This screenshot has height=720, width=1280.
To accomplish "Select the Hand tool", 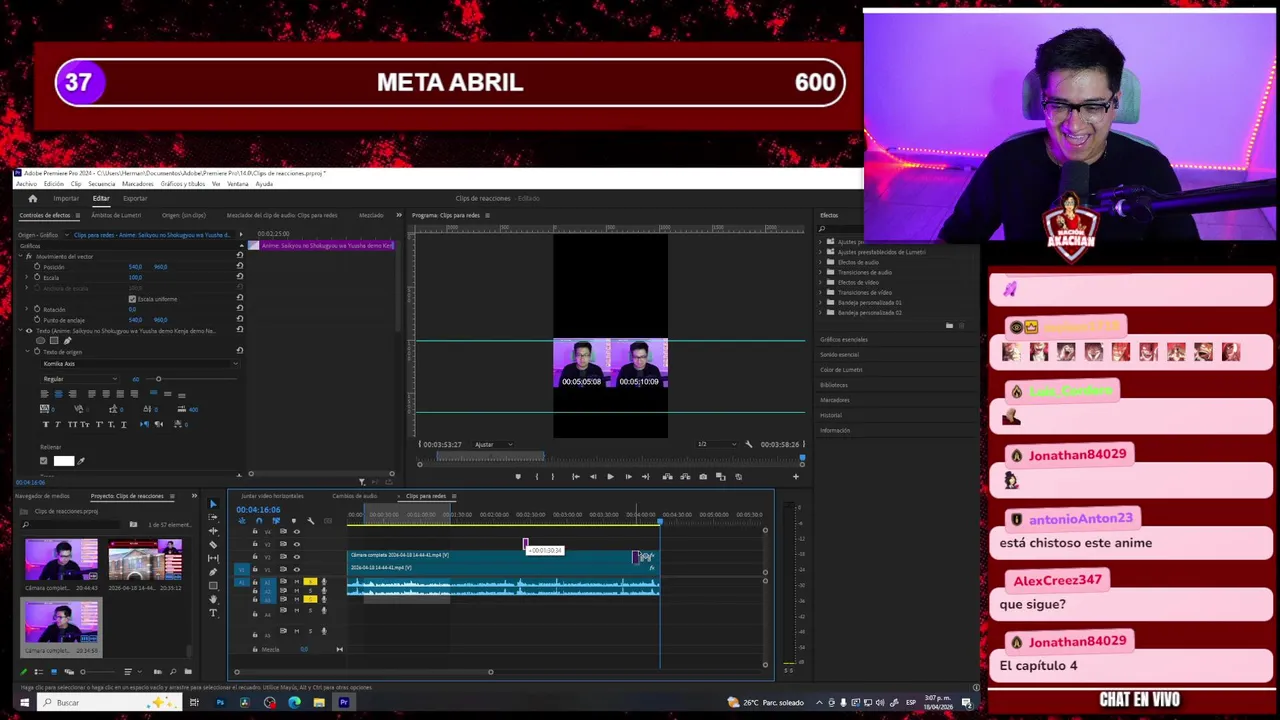I will [x=213, y=599].
